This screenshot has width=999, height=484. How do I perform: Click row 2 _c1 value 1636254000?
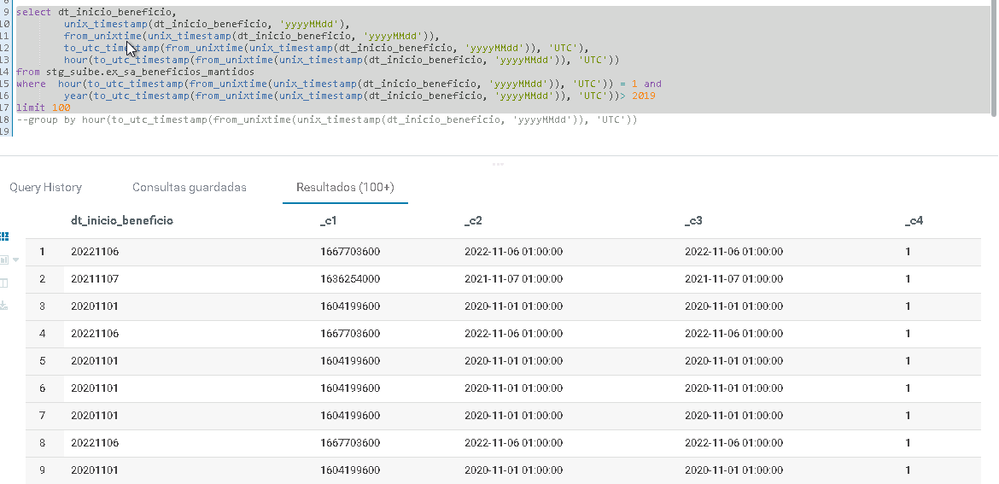pyautogui.click(x=350, y=279)
